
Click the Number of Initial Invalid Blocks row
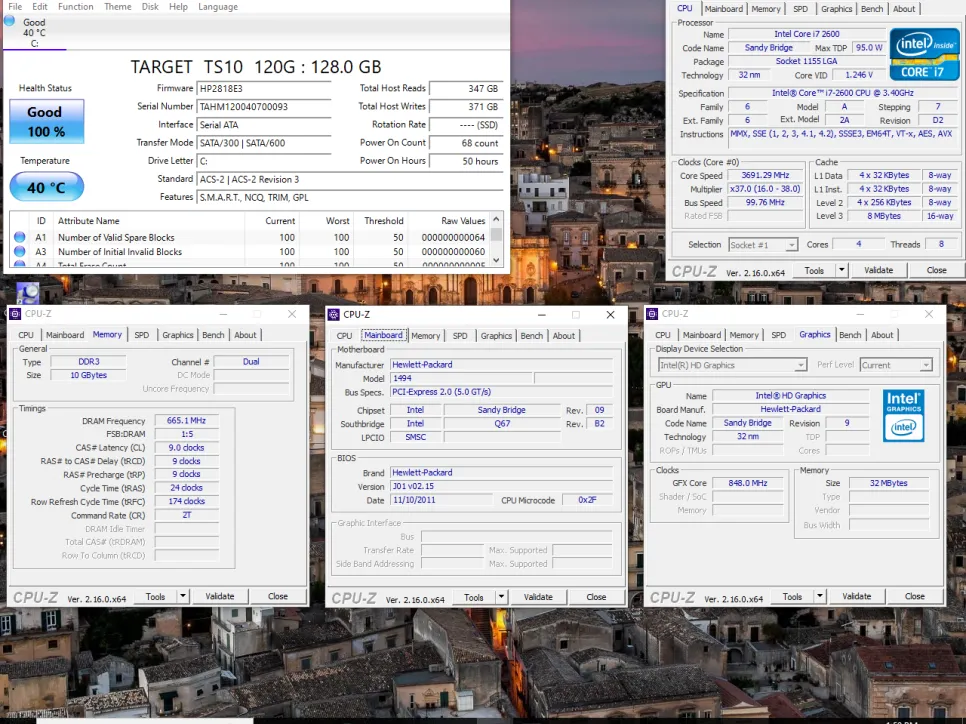pos(250,251)
